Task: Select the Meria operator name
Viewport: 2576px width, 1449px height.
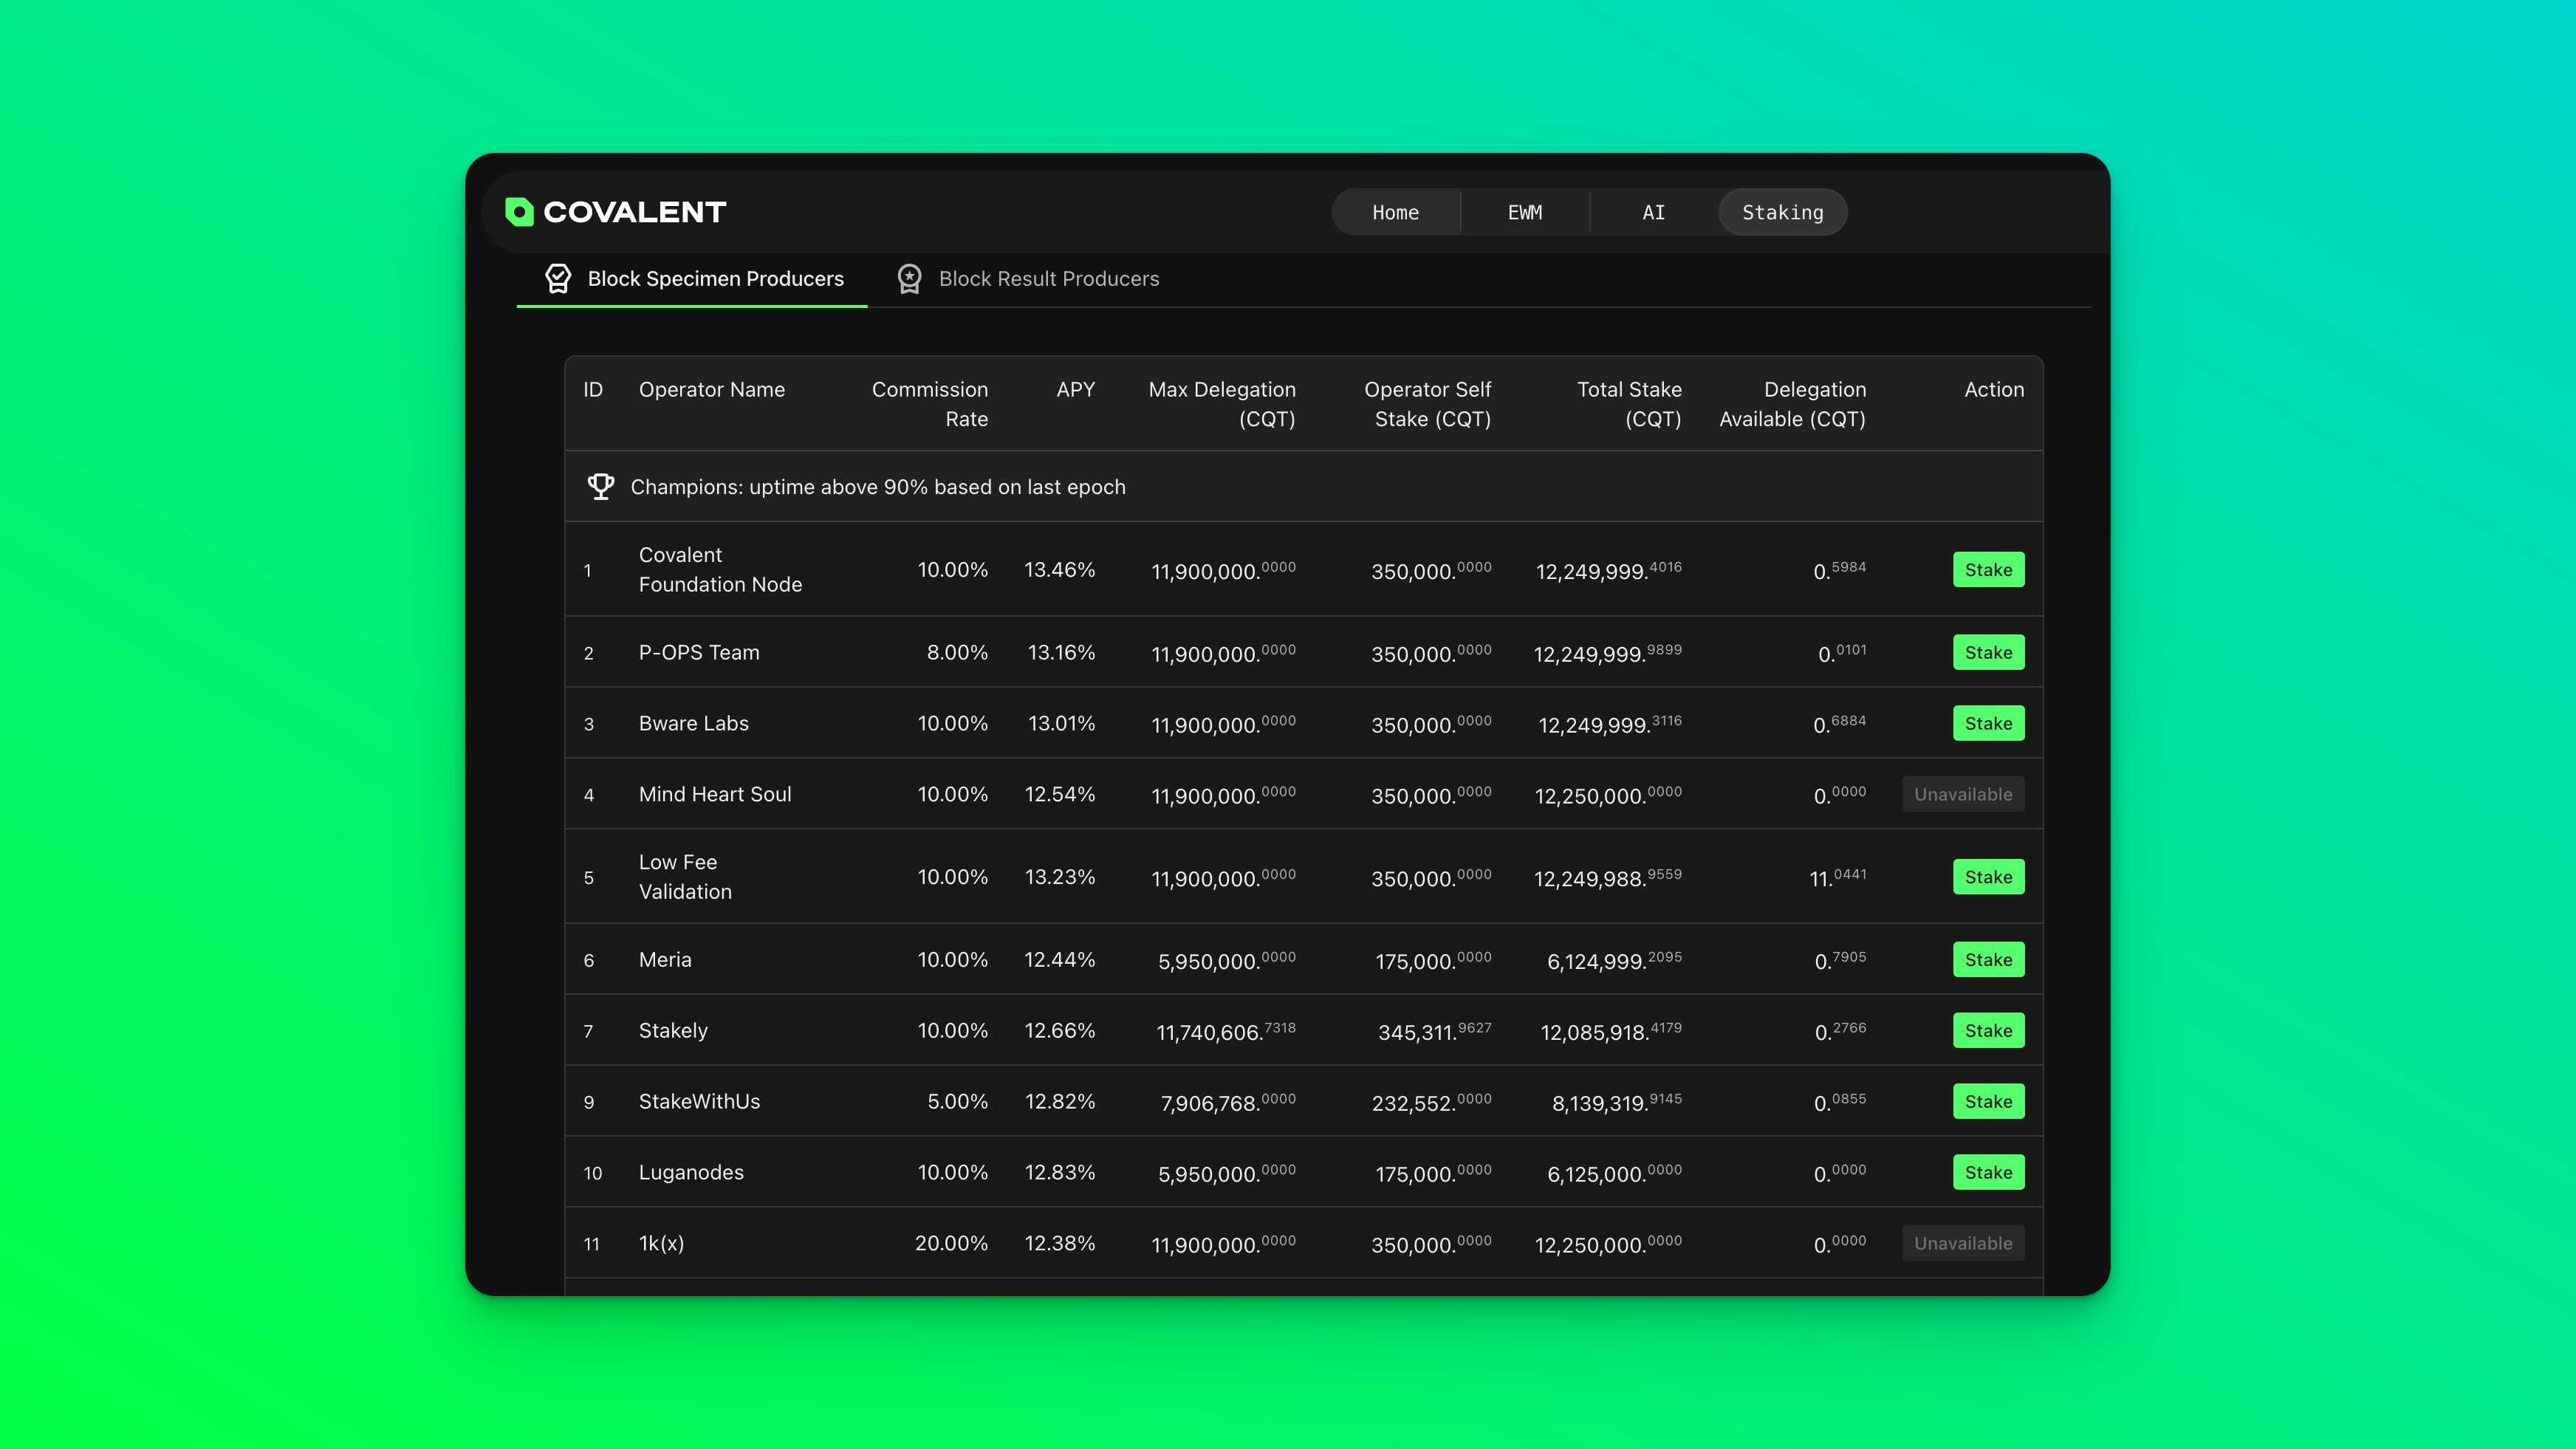Action: (665, 960)
